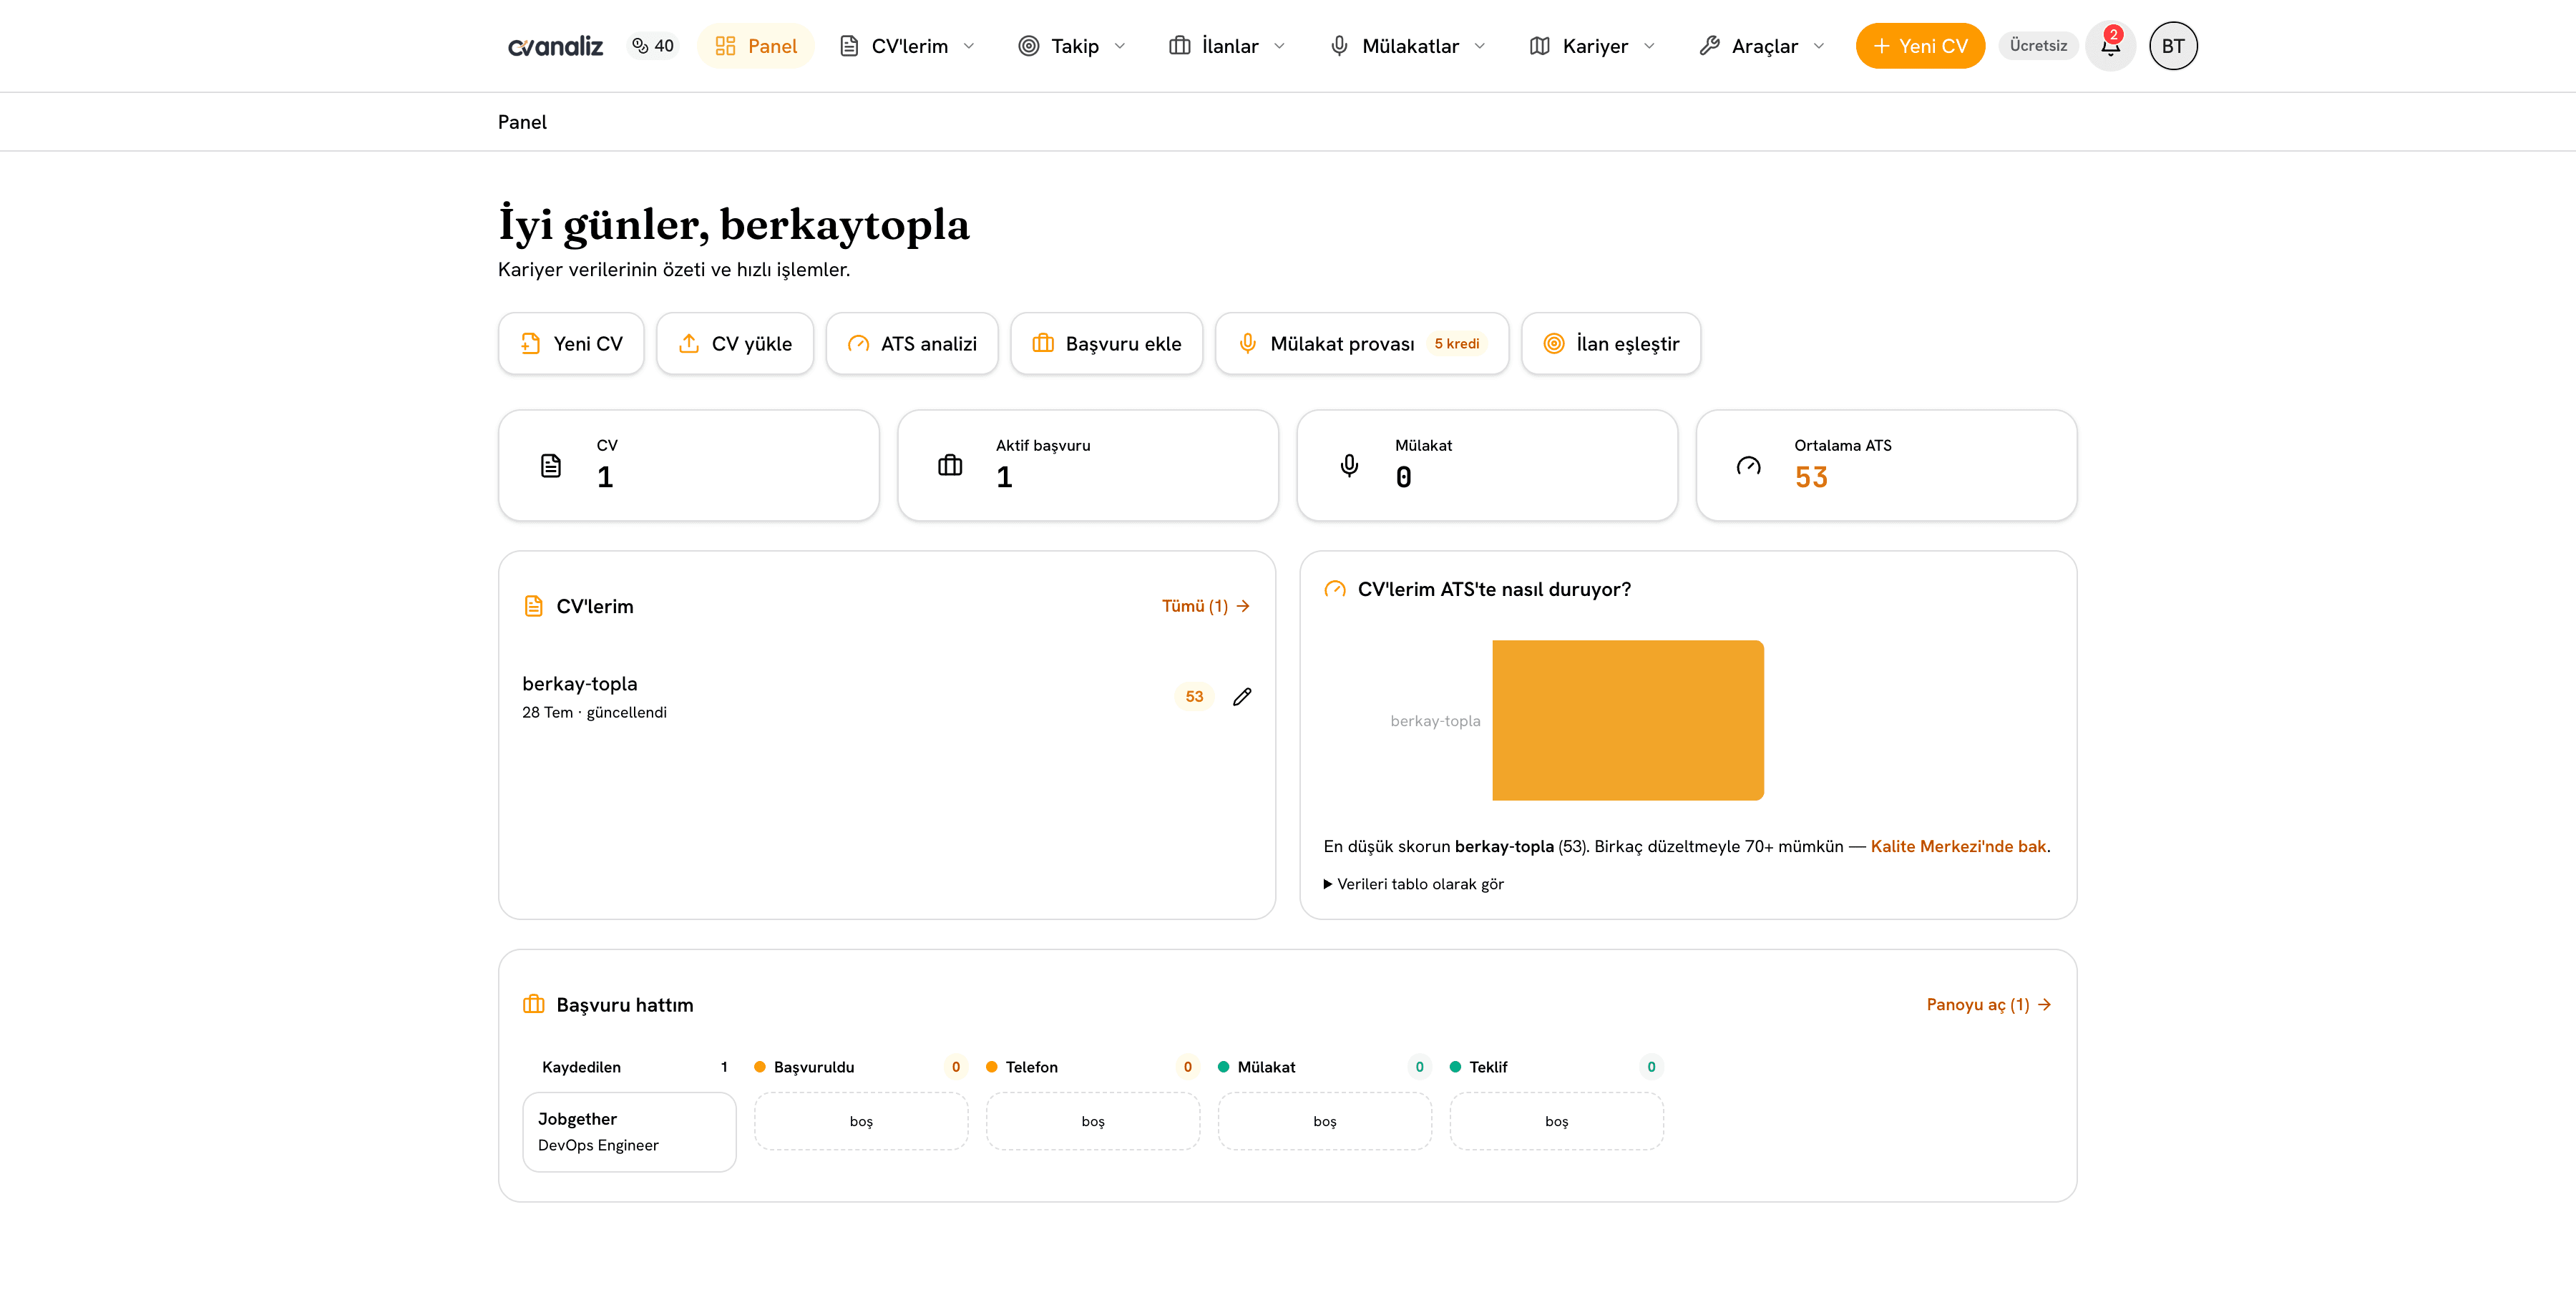Open the BT profile avatar
2576x1315 pixels.
(2173, 46)
